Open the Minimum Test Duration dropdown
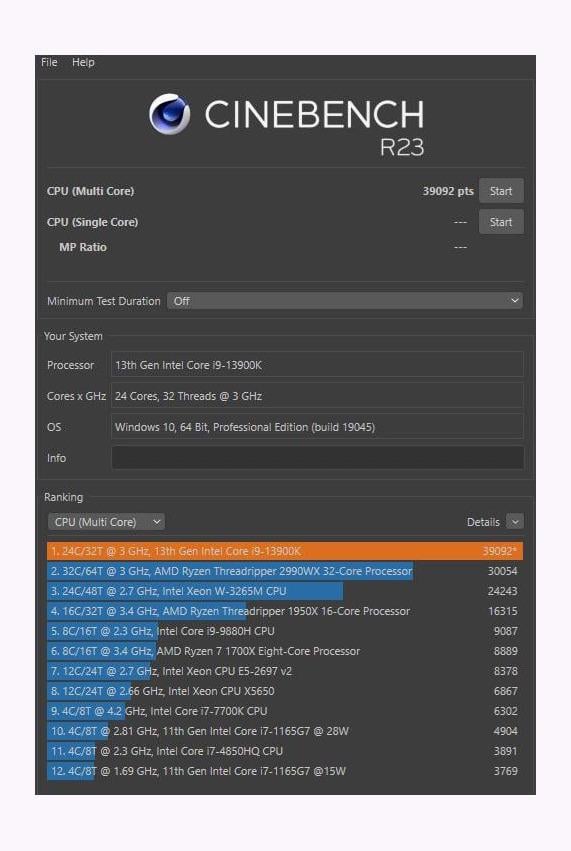Screen dimensions: 571x851 pos(345,301)
